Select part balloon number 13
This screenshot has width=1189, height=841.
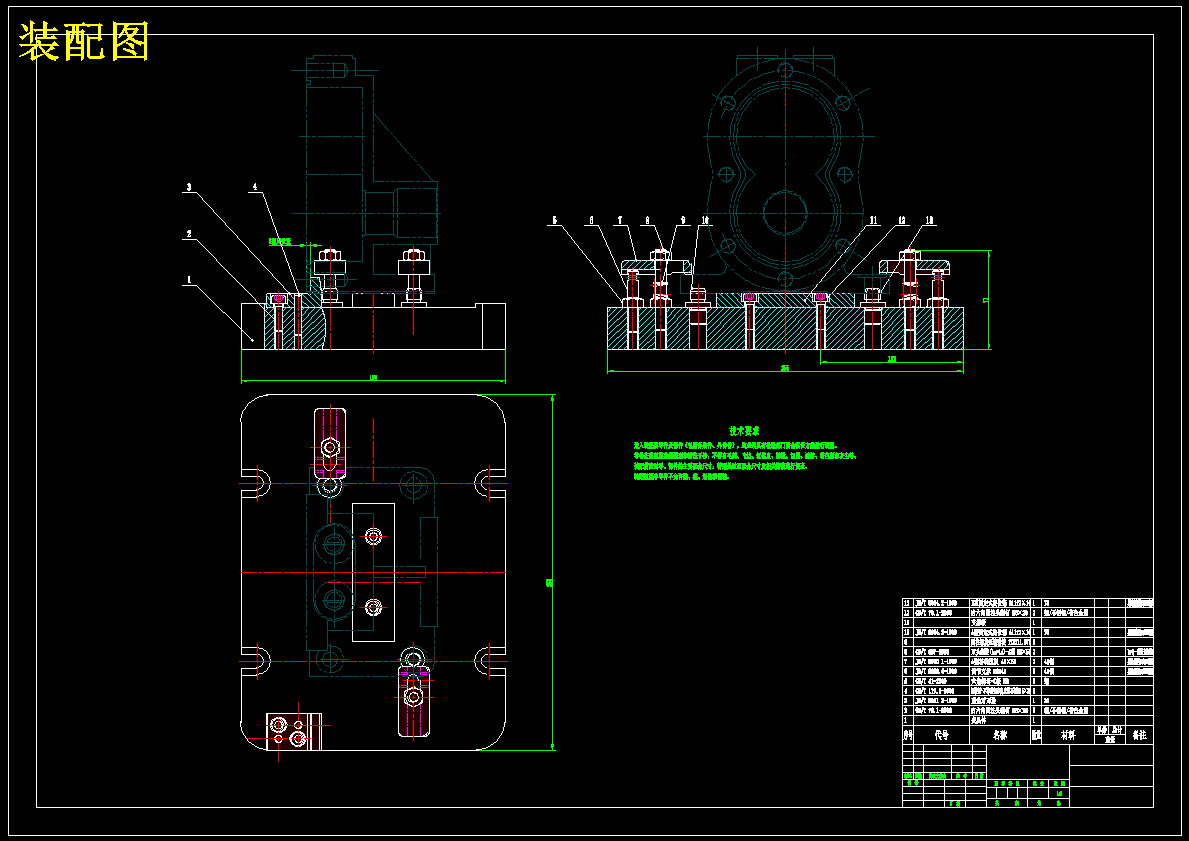tap(930, 221)
